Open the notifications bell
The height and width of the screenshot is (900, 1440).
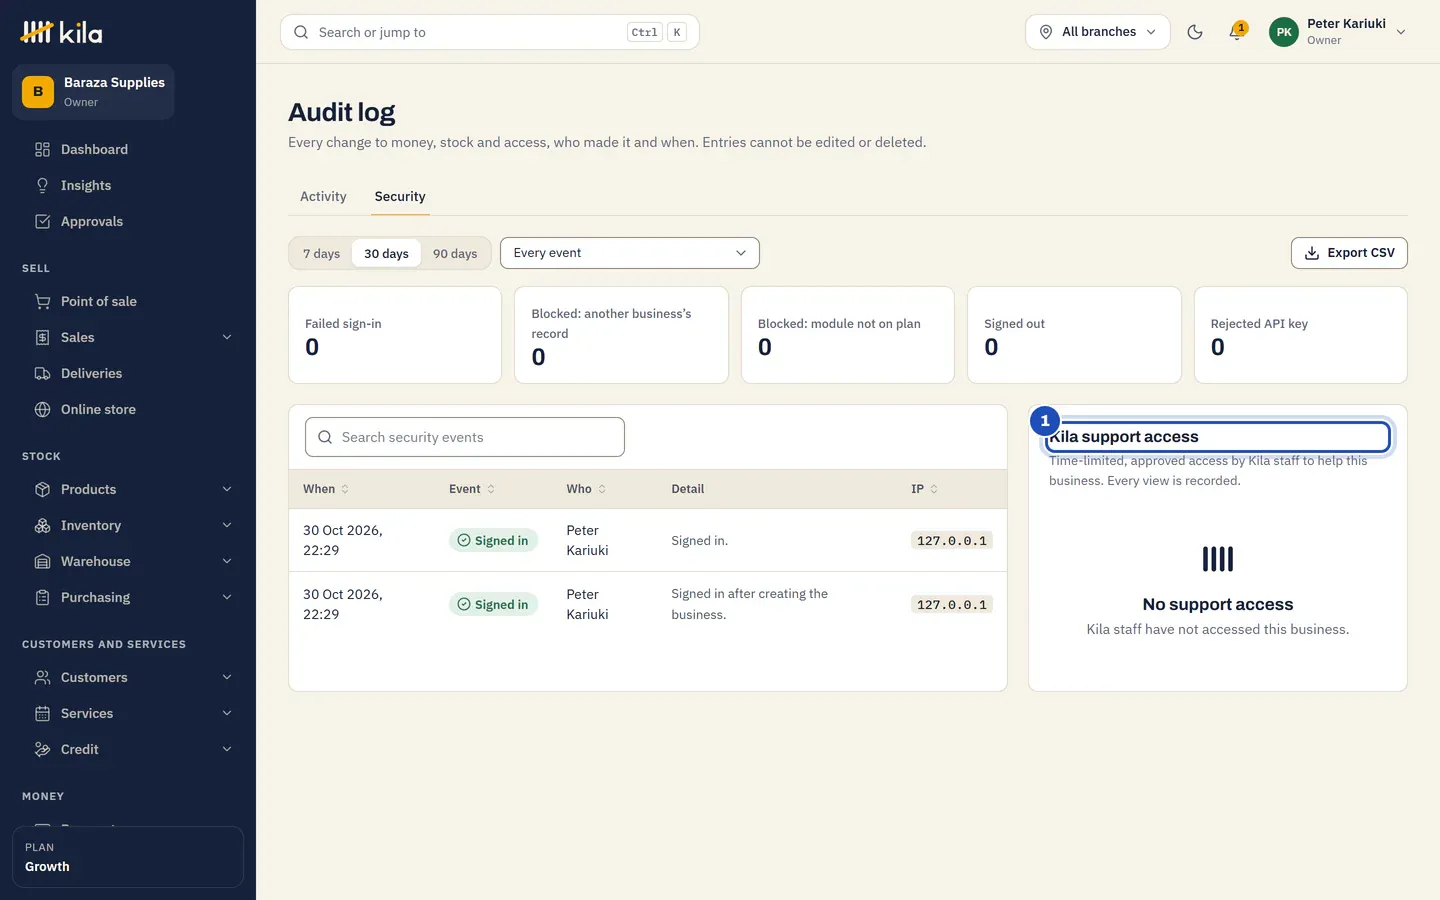coord(1237,32)
